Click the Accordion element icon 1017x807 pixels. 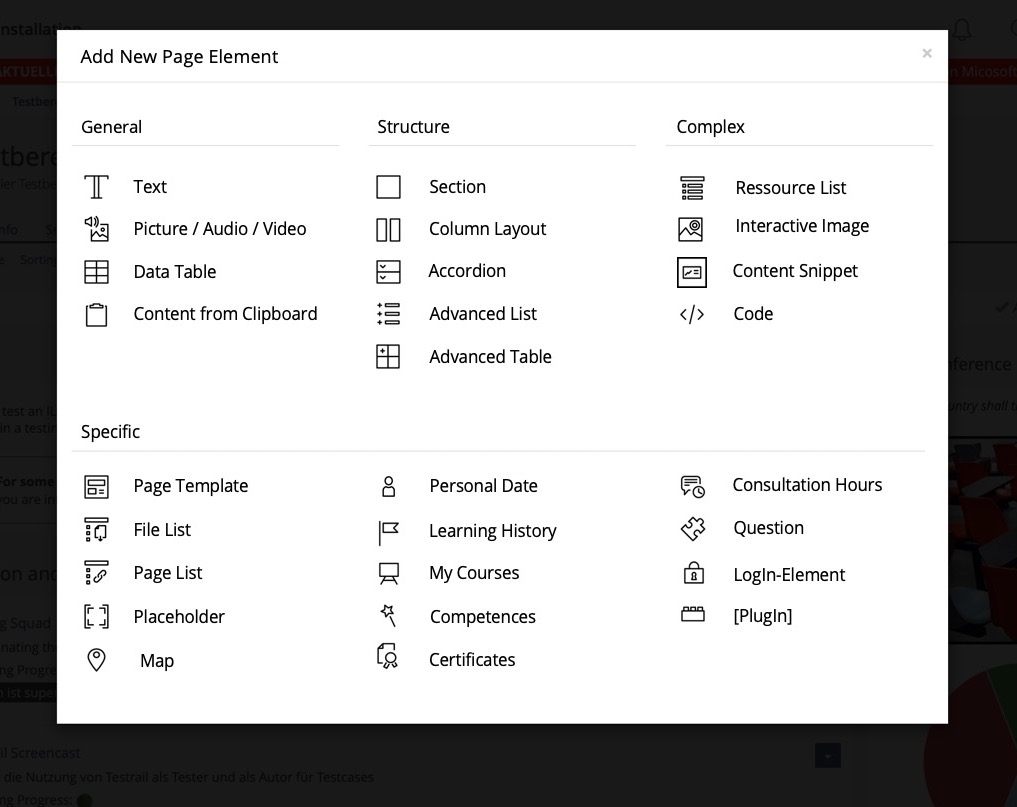[x=388, y=272]
